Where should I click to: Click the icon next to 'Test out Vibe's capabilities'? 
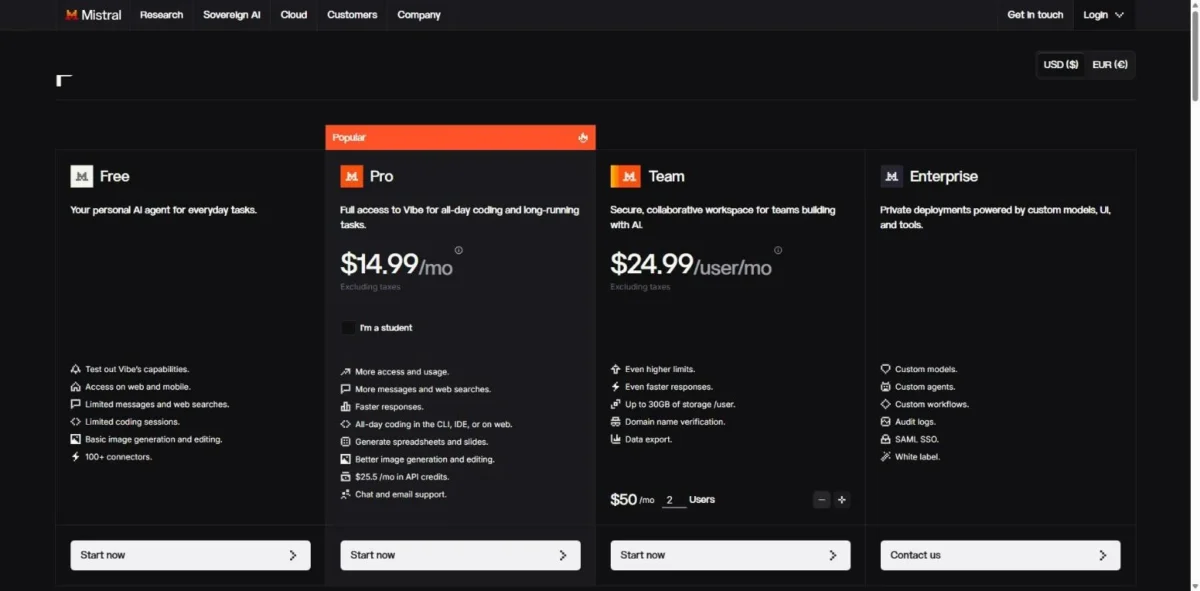click(x=76, y=369)
